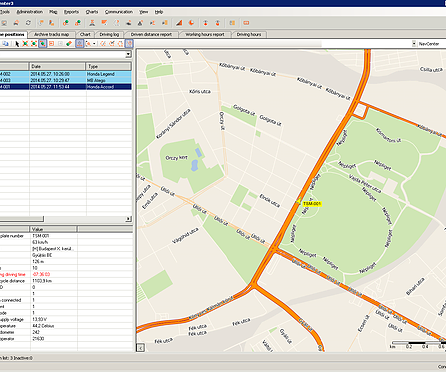Click the Kőris utca street label on map
446x372 pixels.
(x=200, y=91)
